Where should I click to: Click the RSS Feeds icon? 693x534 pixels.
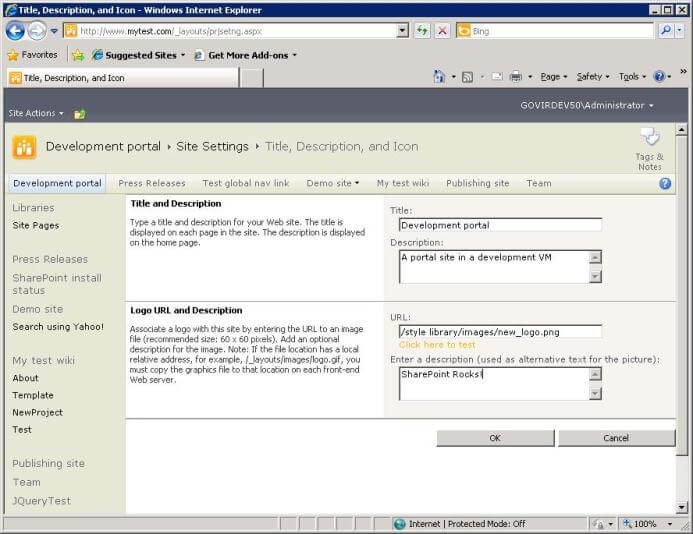(x=467, y=77)
